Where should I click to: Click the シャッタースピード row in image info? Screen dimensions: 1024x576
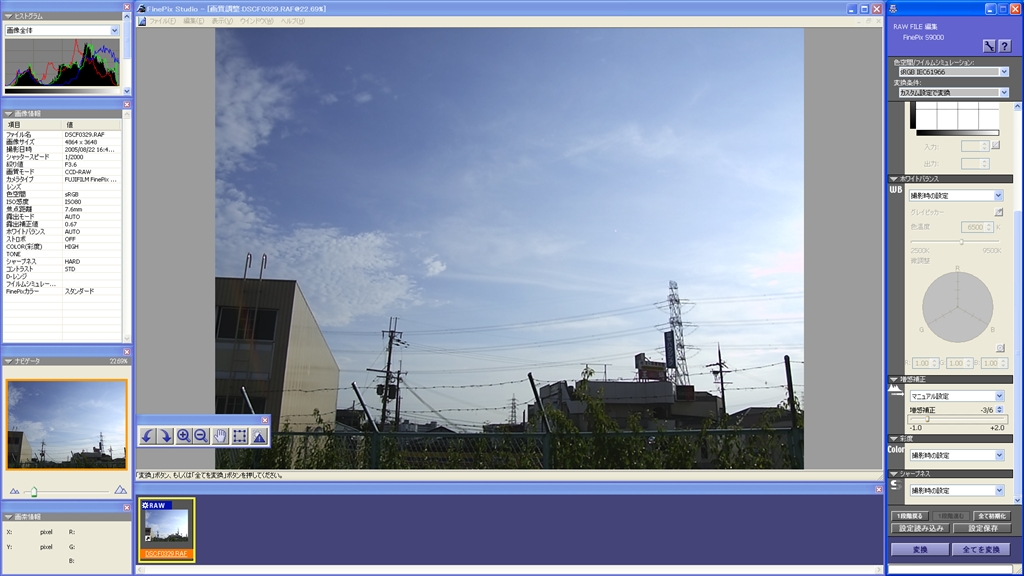[x=62, y=157]
